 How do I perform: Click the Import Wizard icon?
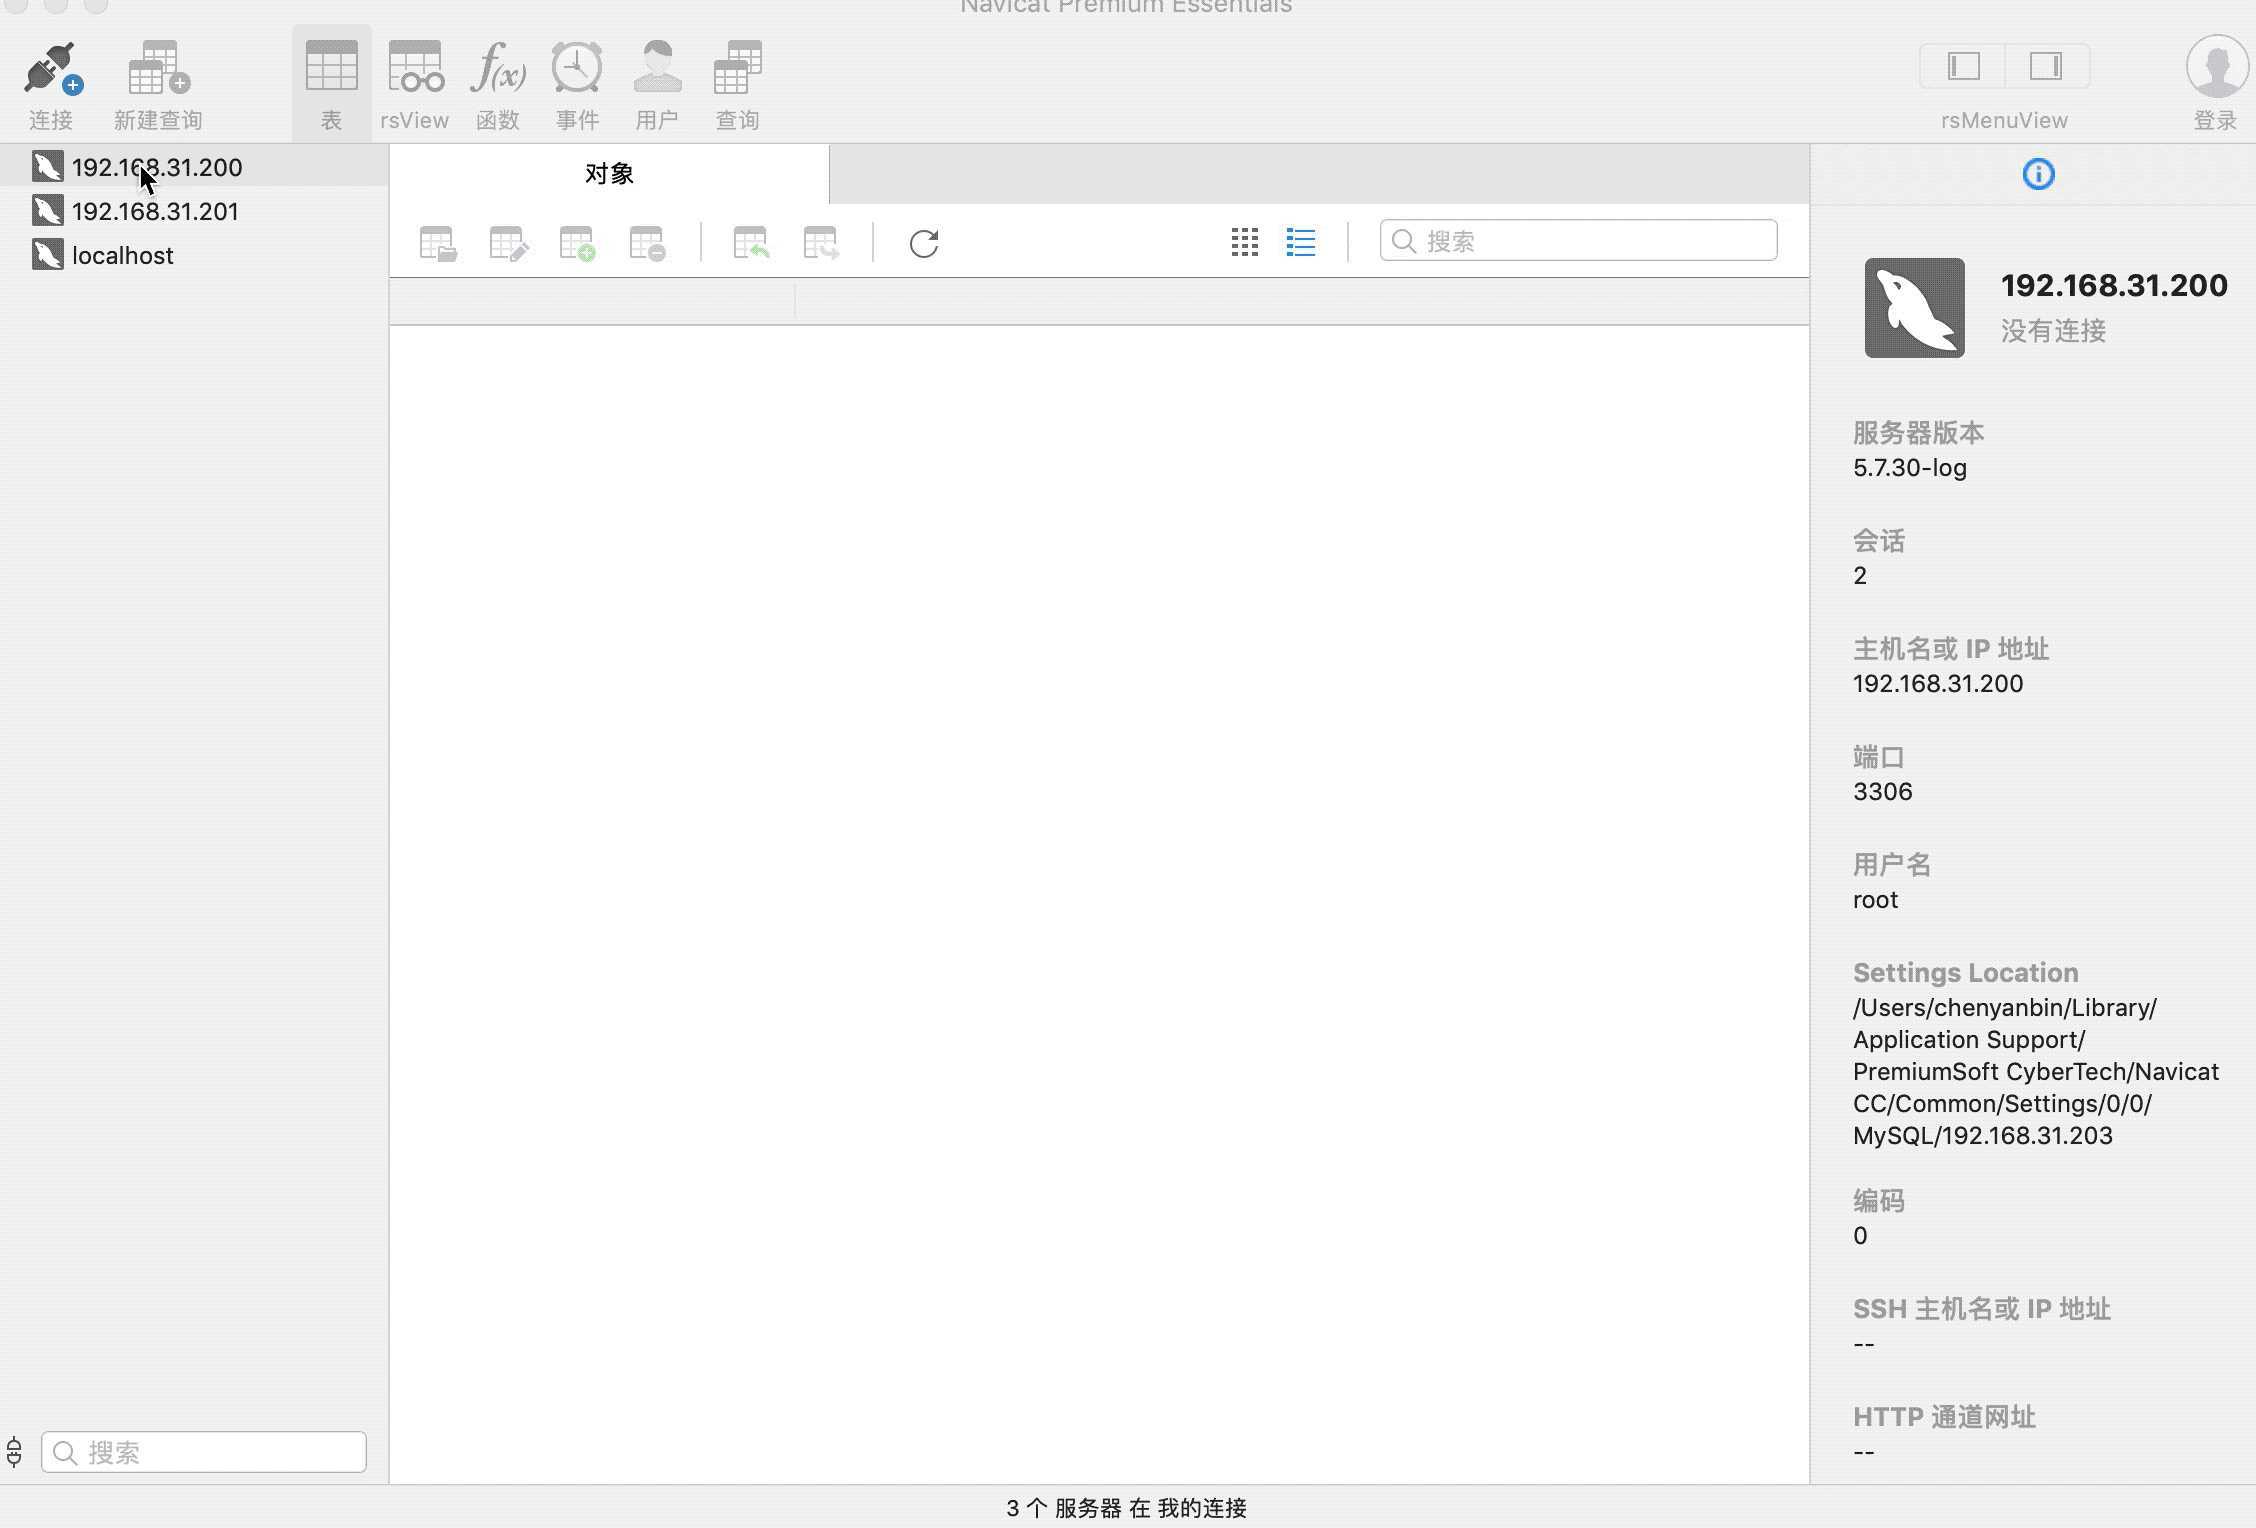tap(751, 243)
